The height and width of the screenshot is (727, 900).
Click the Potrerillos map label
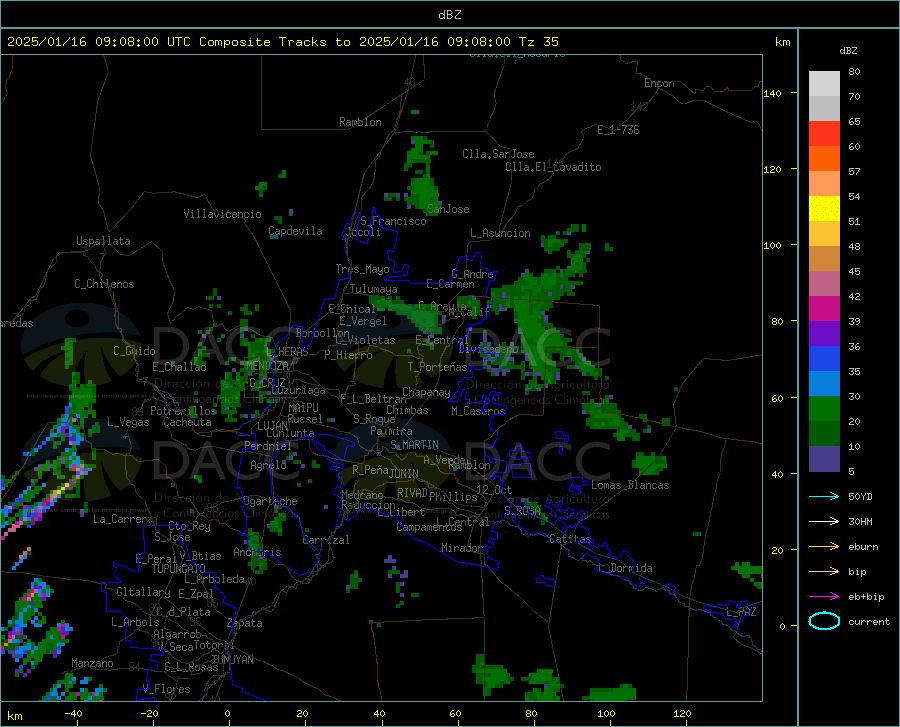(x=183, y=411)
